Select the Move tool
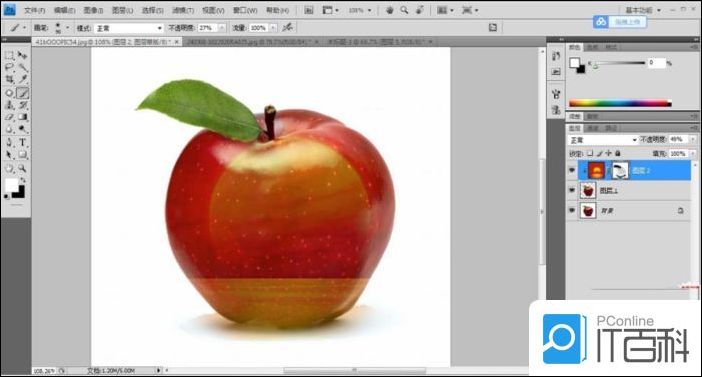The image size is (702, 377). point(22,55)
